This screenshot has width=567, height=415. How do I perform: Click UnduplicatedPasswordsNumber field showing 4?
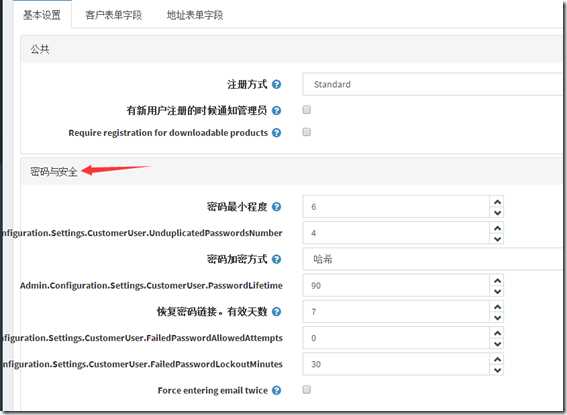(x=396, y=233)
